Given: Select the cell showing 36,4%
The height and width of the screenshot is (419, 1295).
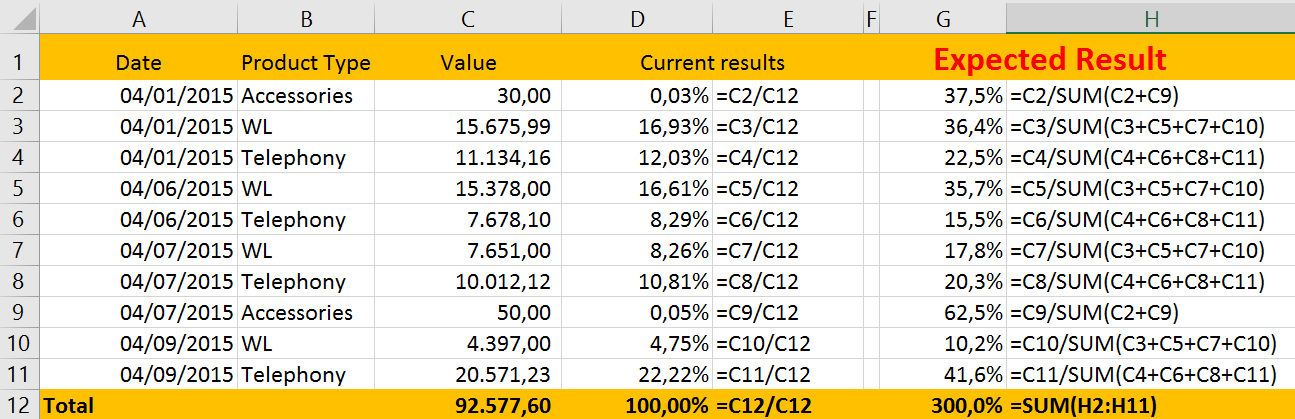Looking at the screenshot, I should click(942, 126).
